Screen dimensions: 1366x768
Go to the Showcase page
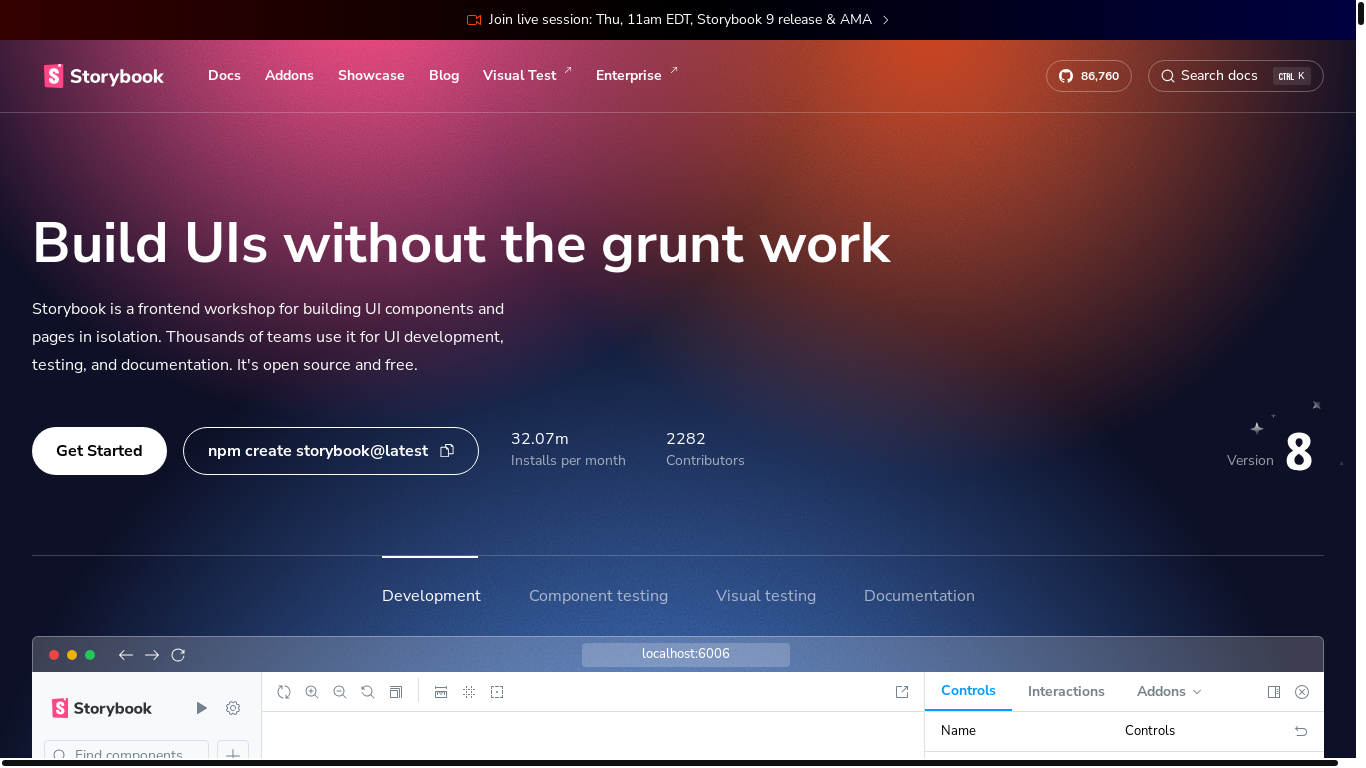point(371,76)
